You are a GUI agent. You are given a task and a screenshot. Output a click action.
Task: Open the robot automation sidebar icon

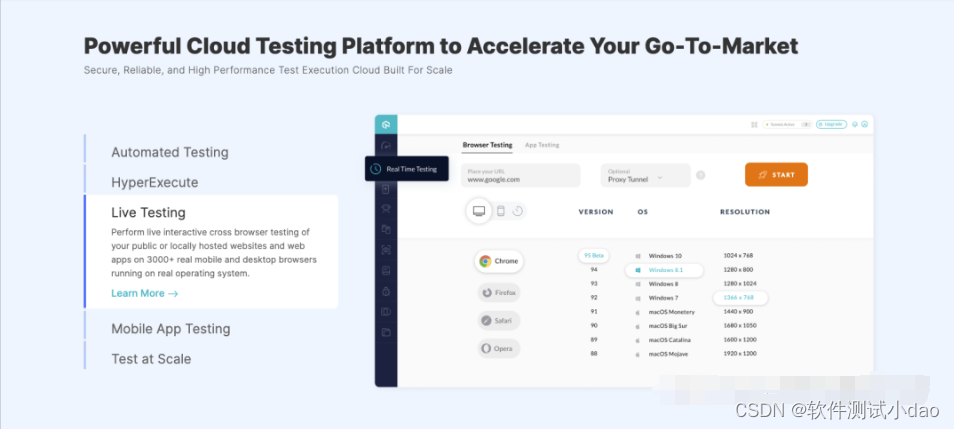pos(386,209)
